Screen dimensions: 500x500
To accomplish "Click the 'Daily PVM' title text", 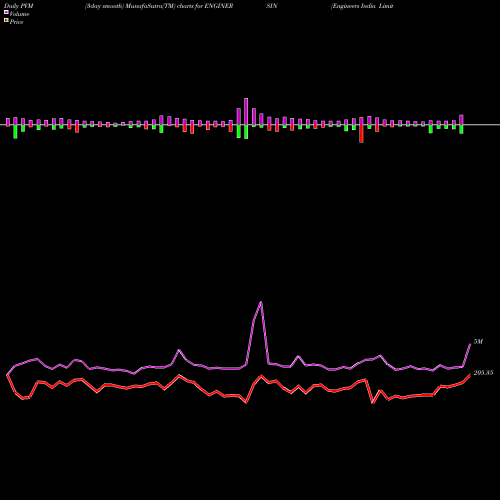I will pyautogui.click(x=19, y=6).
